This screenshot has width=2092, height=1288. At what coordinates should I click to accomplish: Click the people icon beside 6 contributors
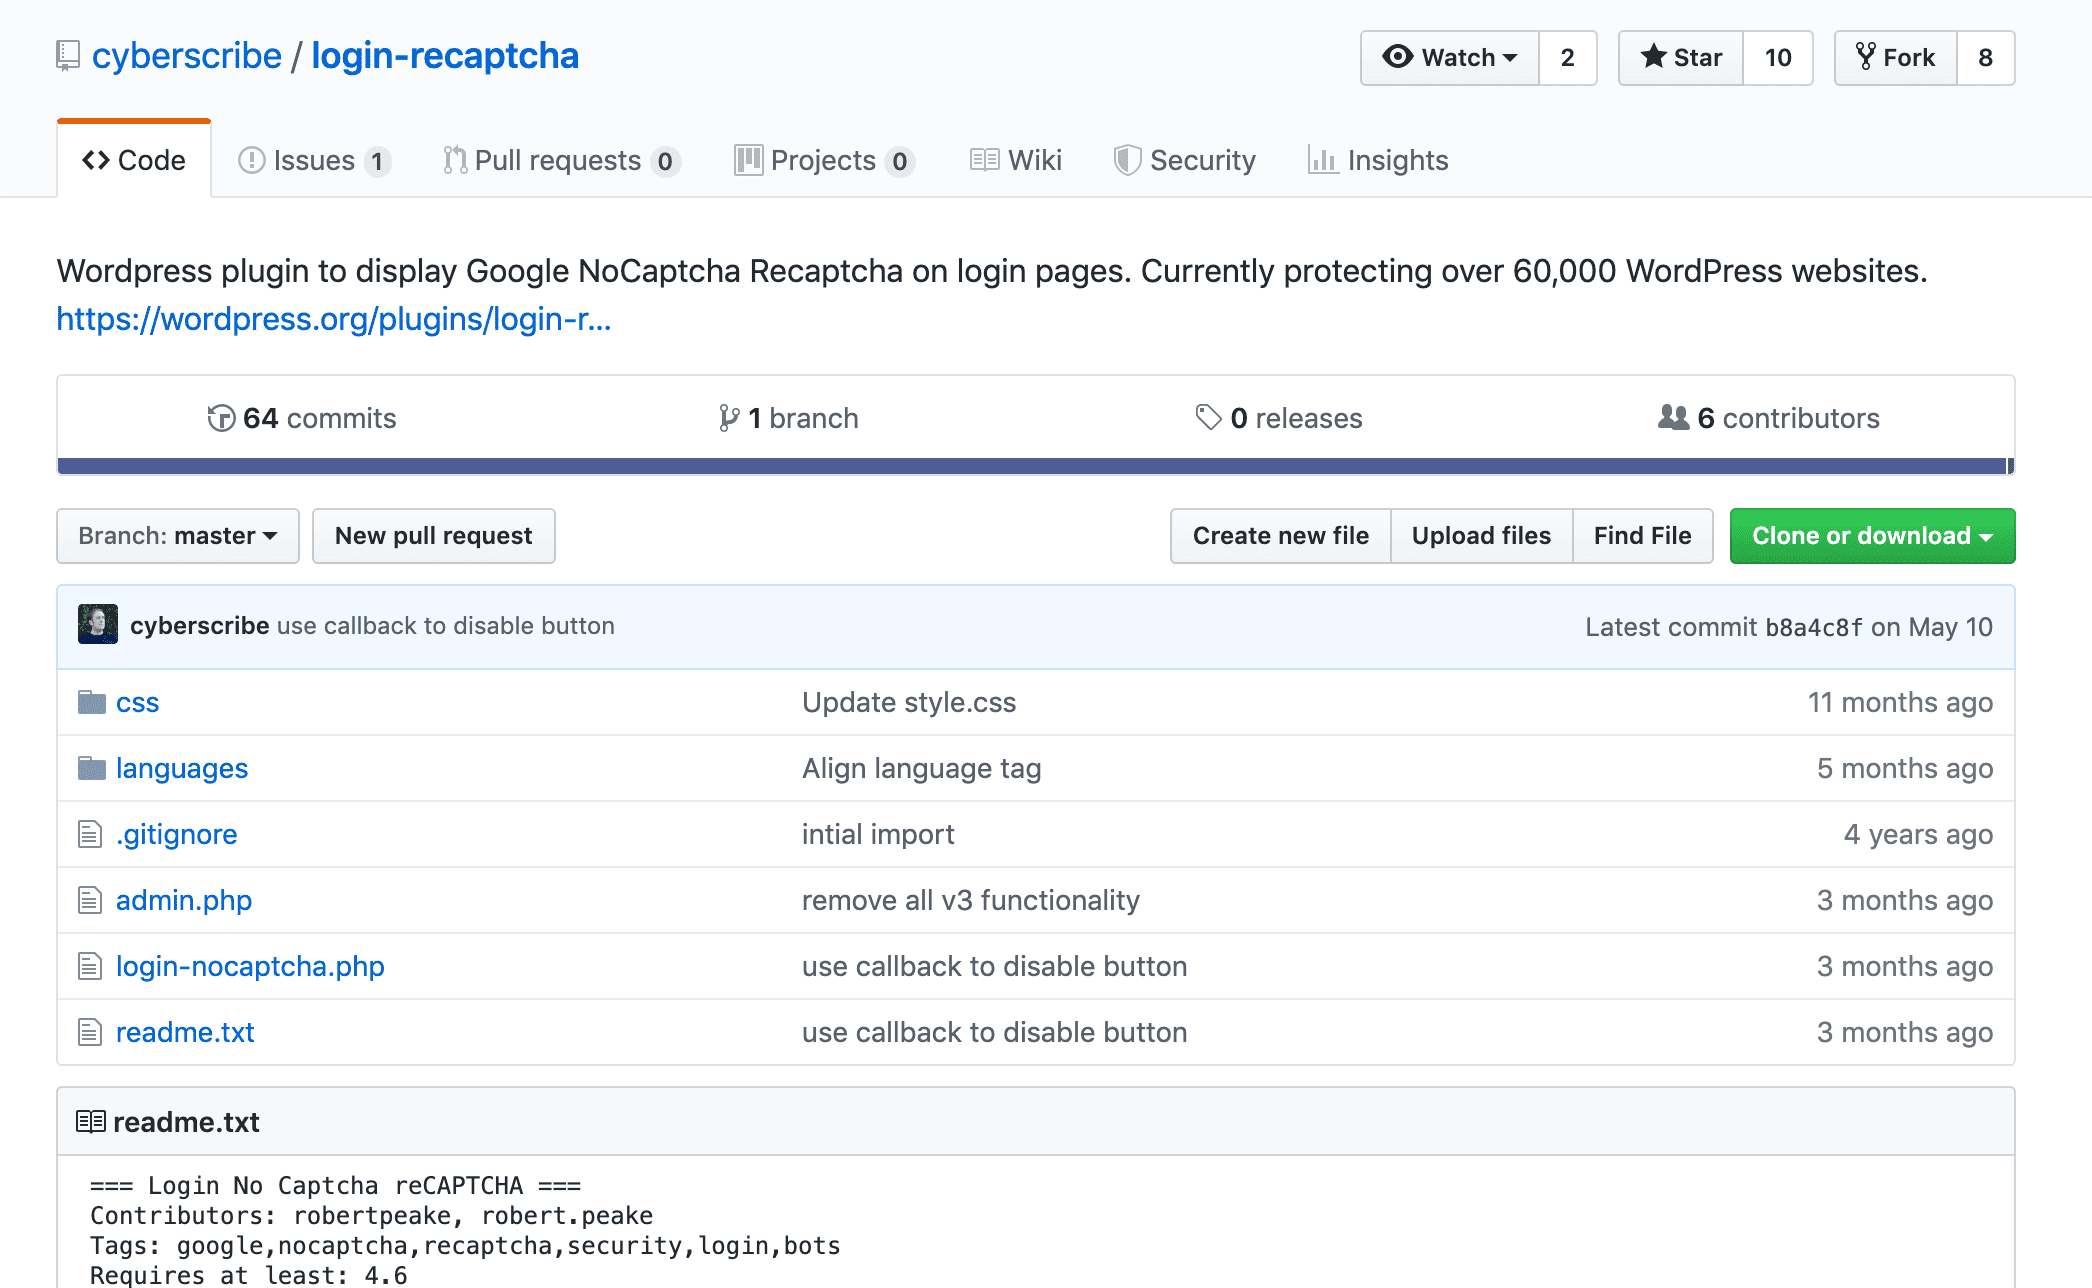click(1674, 417)
